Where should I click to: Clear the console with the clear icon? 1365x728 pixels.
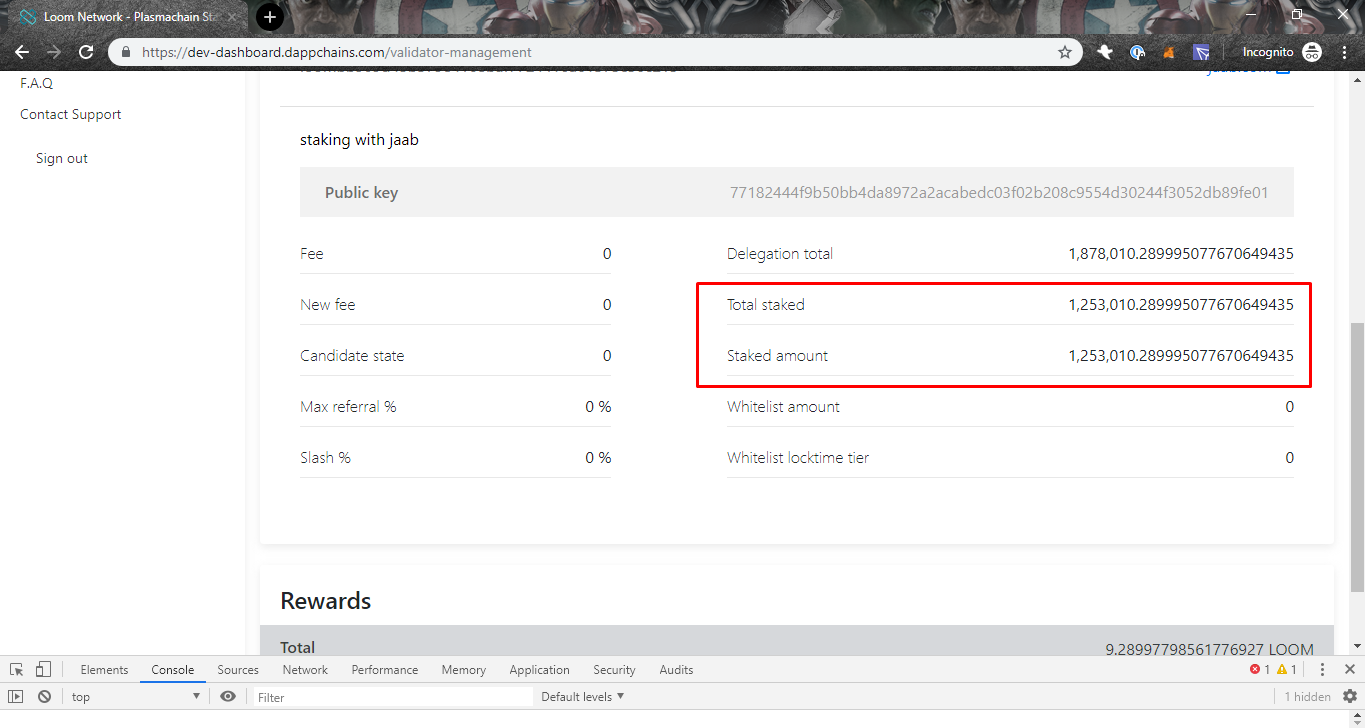pos(44,695)
